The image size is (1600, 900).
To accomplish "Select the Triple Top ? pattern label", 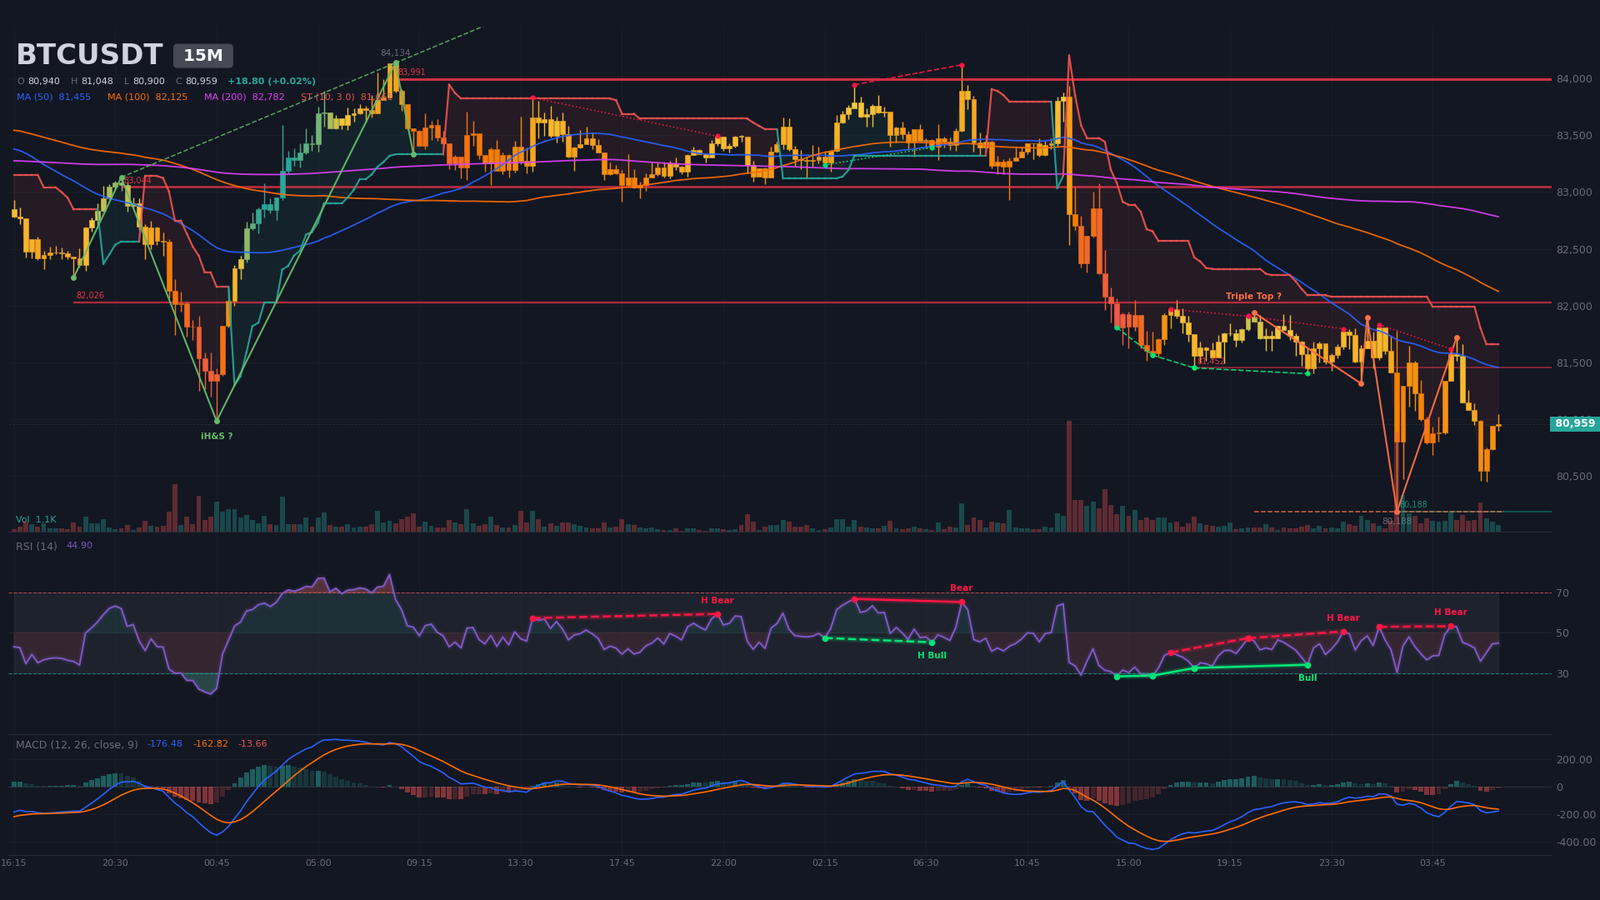I will [x=1253, y=296].
